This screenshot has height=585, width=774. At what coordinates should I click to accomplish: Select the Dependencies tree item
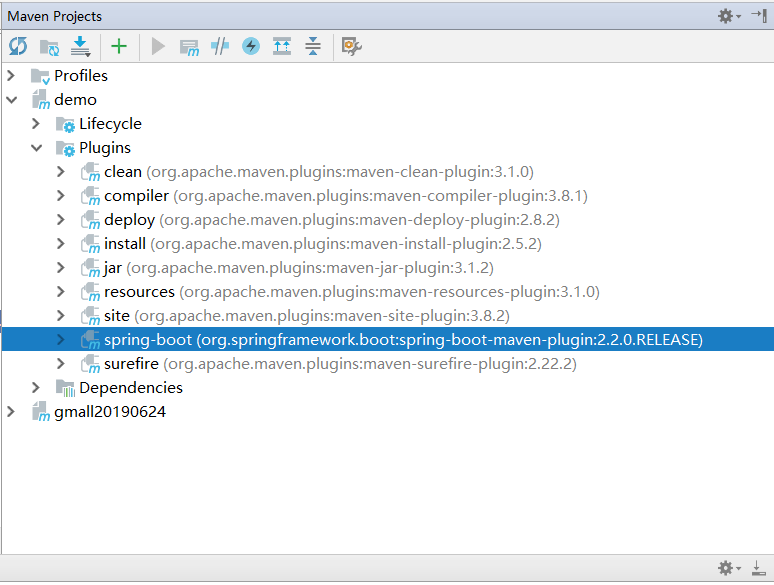[131, 388]
